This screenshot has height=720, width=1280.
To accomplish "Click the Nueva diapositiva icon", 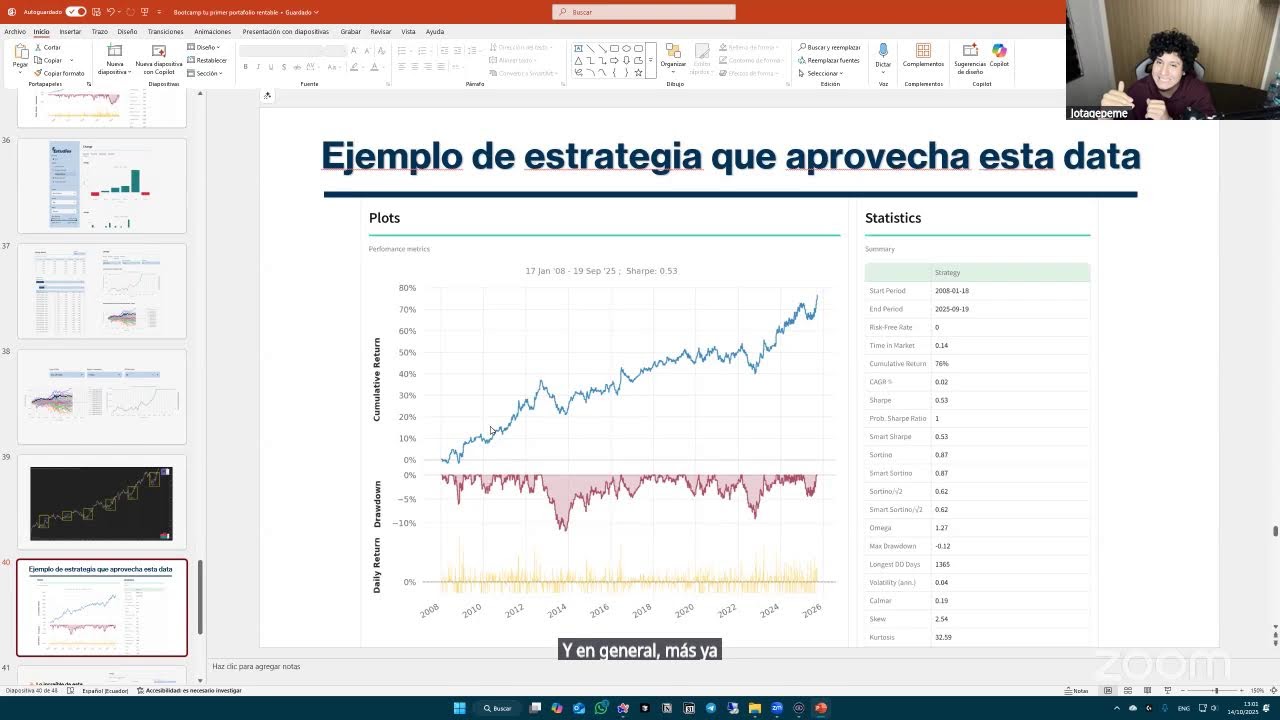I will click(x=114, y=51).
